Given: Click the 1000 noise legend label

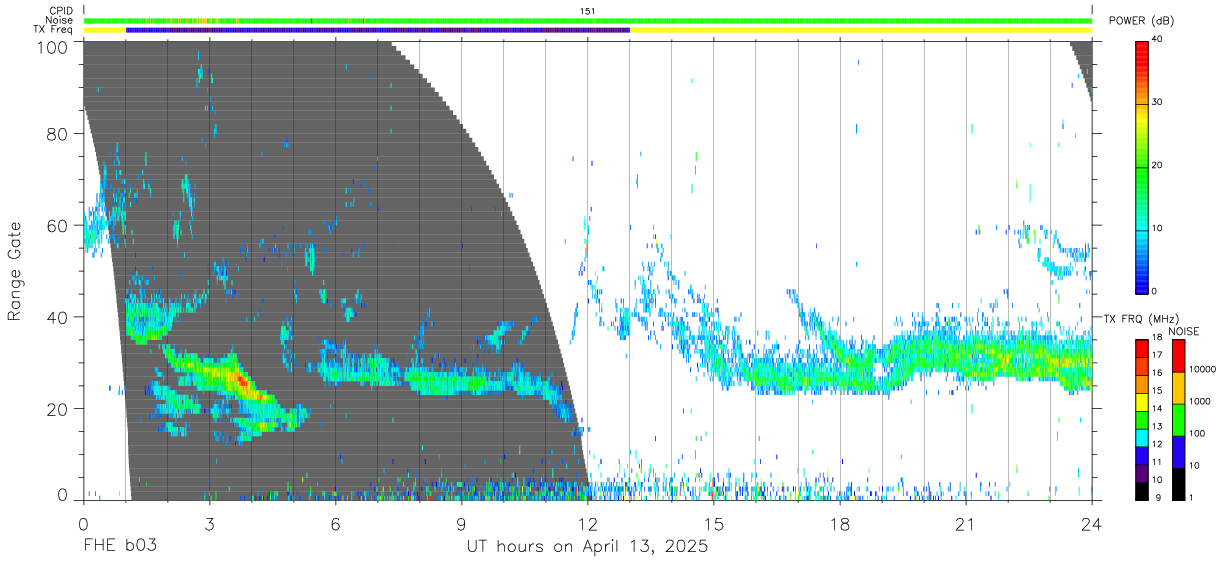Looking at the screenshot, I should 1199,401.
